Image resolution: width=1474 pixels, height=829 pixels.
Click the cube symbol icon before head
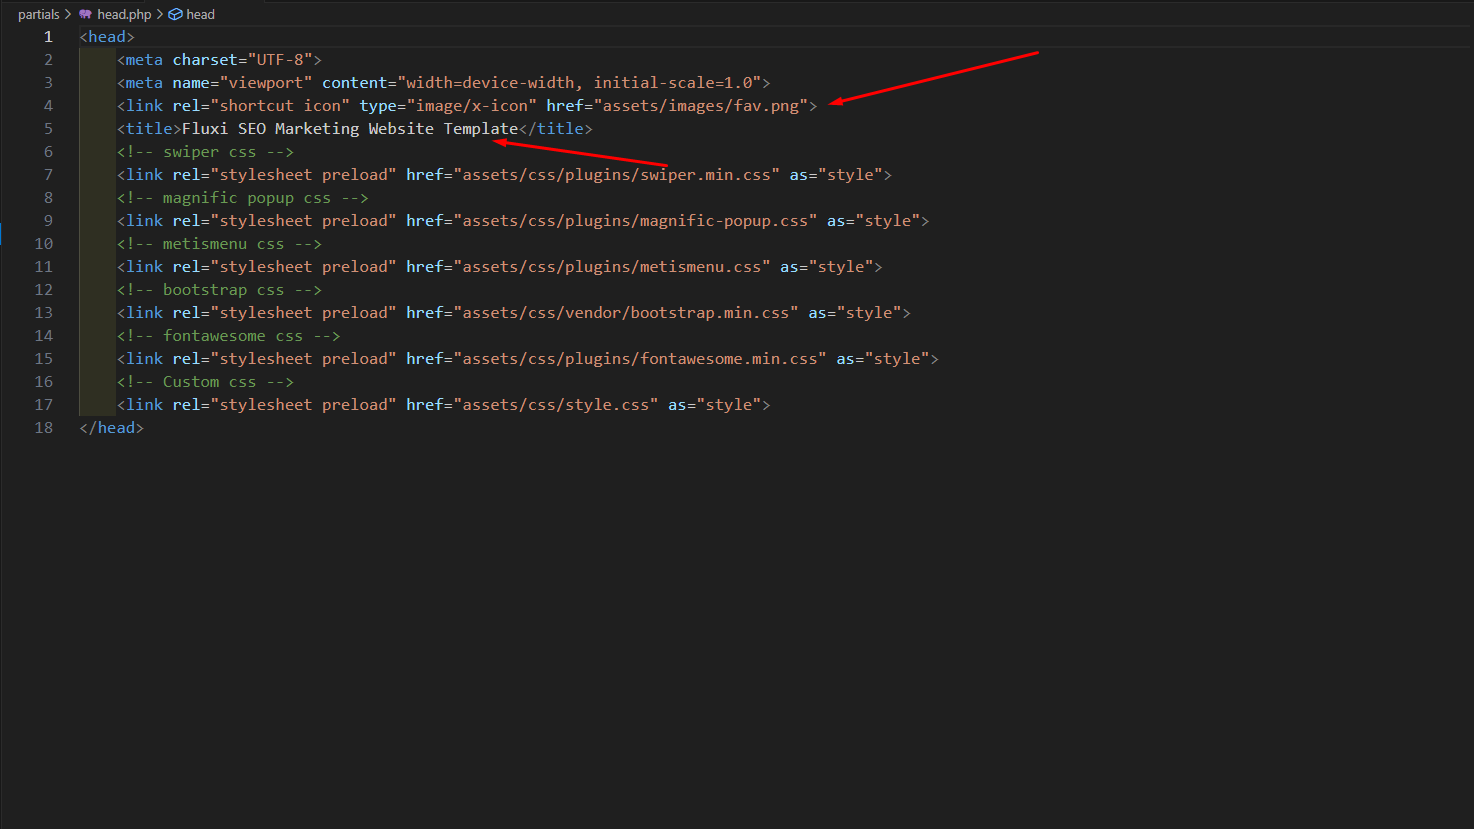point(175,14)
